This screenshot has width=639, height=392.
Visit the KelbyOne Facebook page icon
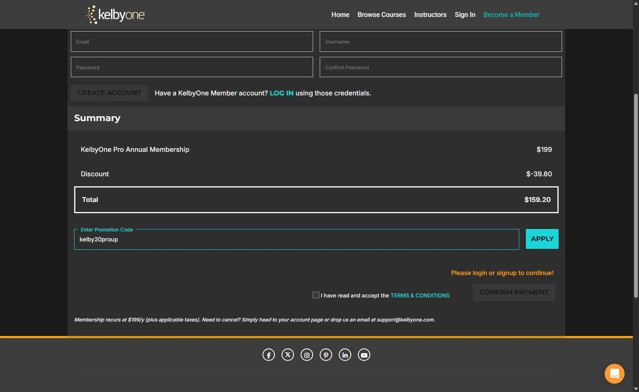[x=269, y=355]
